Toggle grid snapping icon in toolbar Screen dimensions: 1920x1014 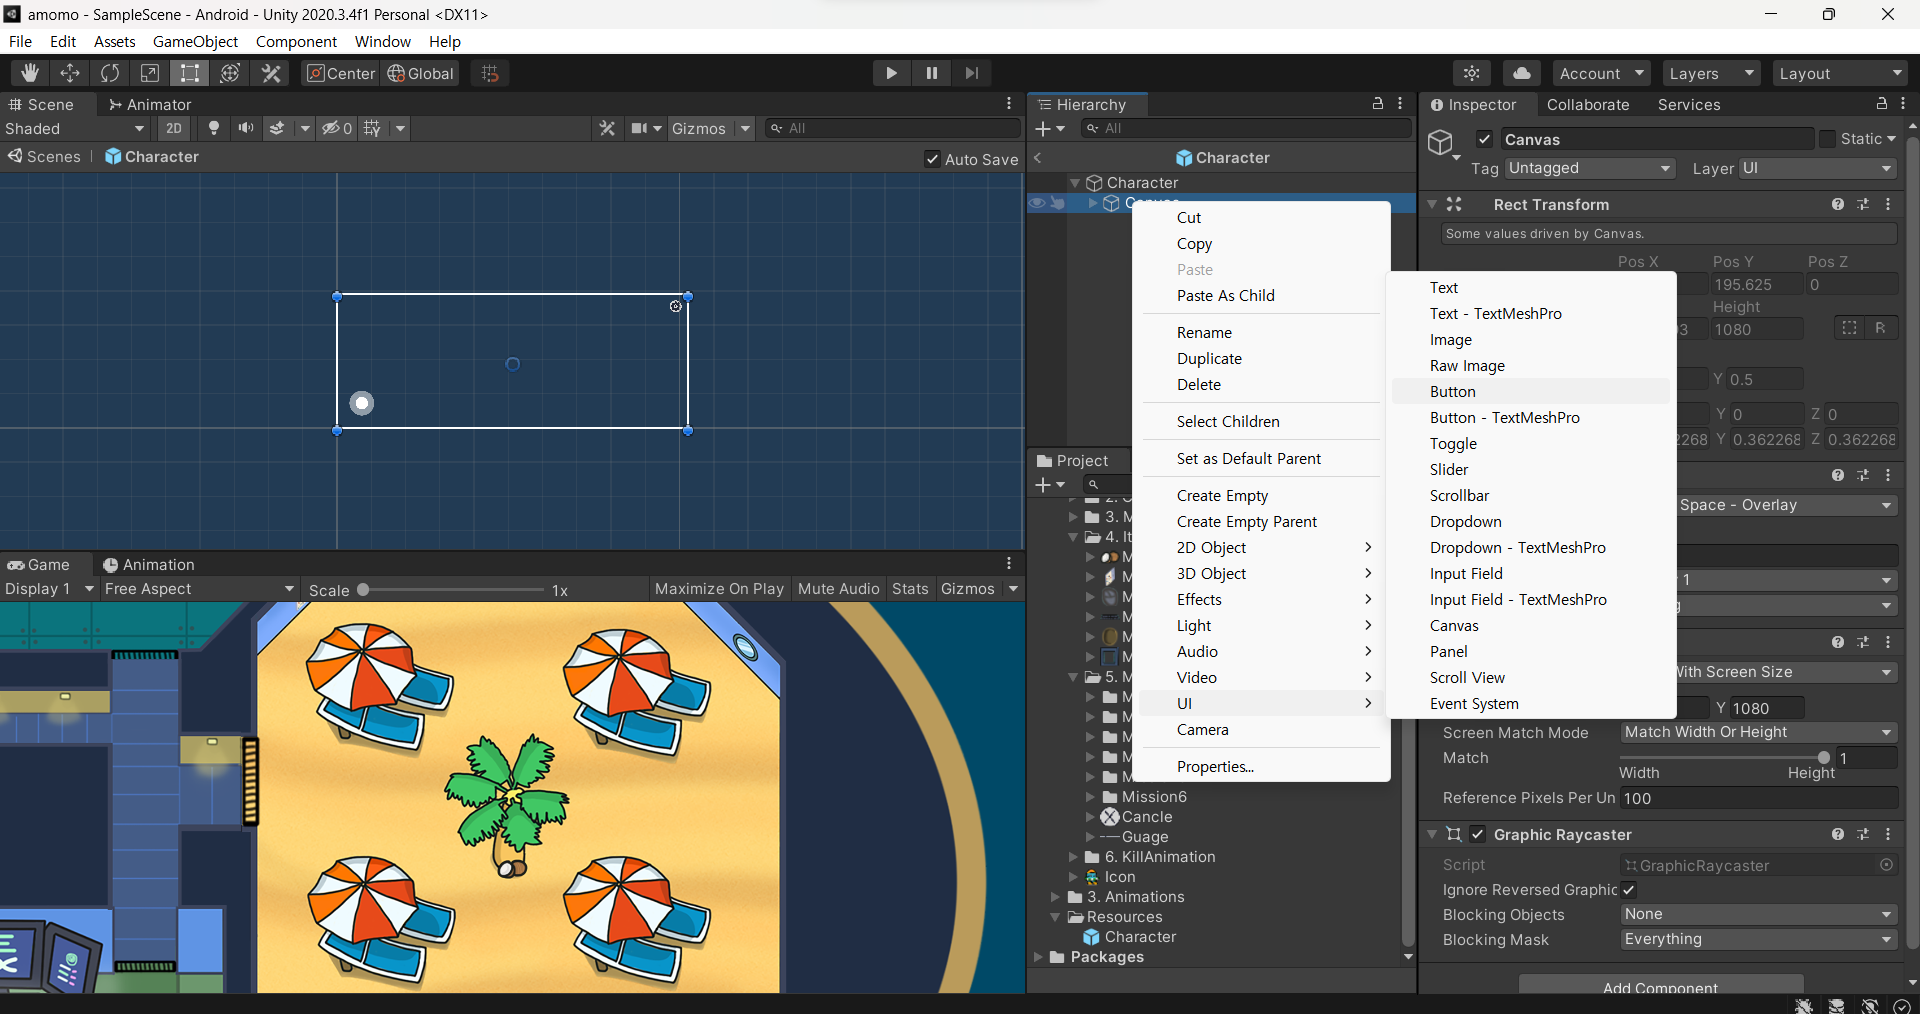click(x=490, y=73)
